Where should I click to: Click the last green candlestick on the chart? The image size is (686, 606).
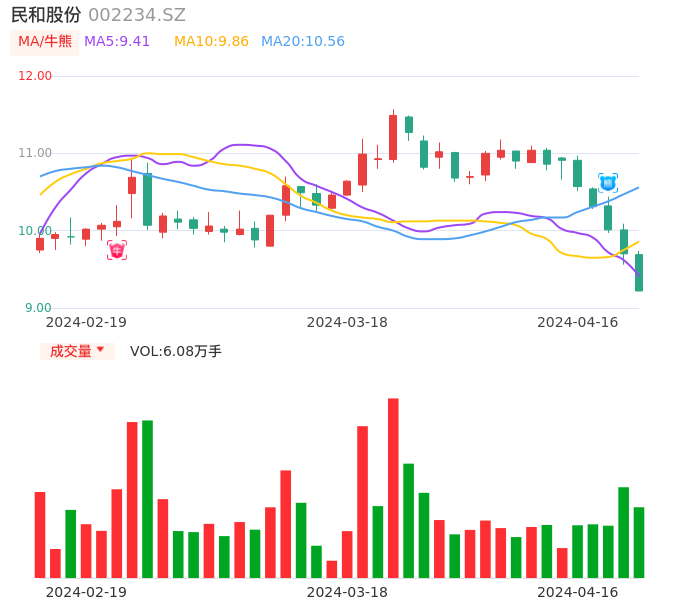[x=639, y=272]
